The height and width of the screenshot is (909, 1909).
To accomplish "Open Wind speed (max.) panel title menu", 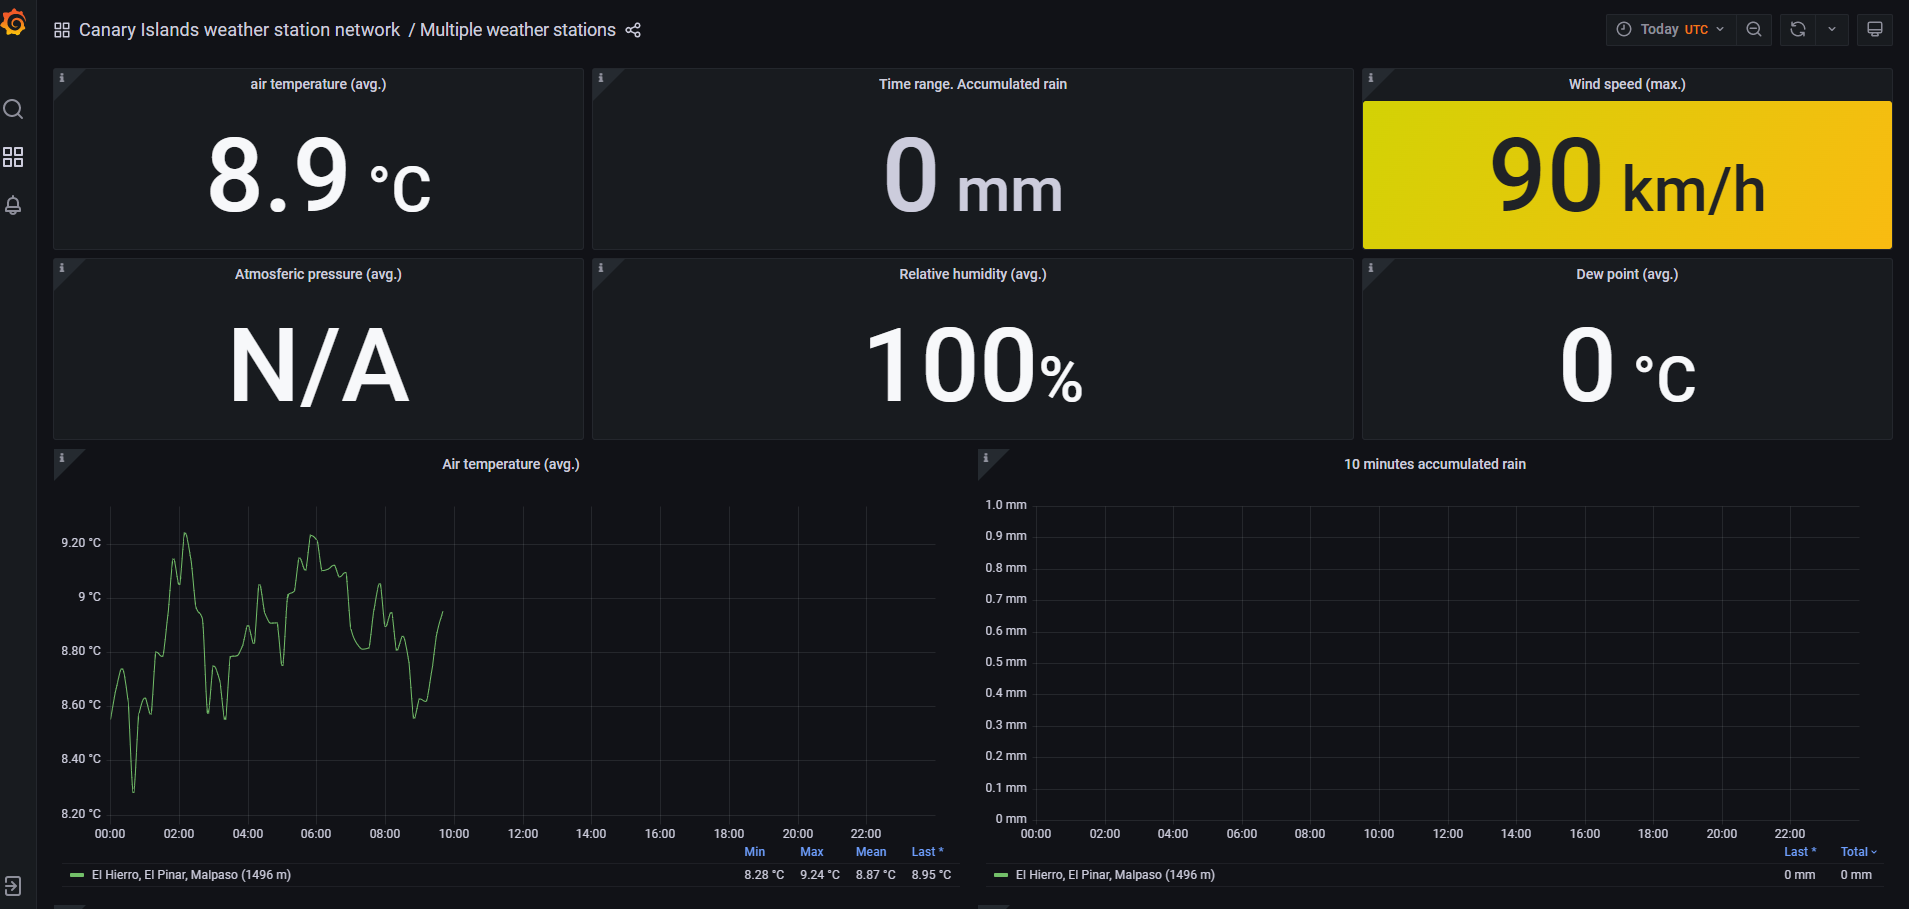I will click(x=1627, y=84).
